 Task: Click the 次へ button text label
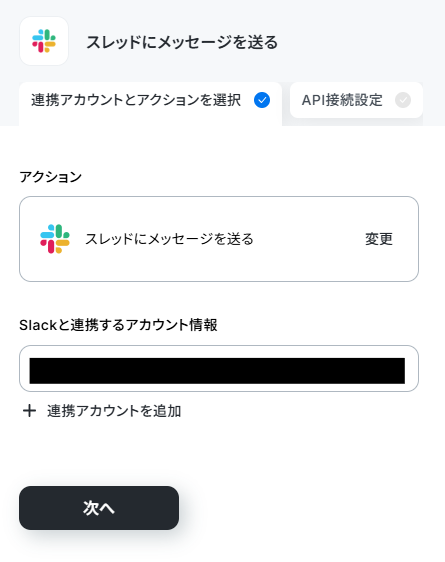[99, 508]
